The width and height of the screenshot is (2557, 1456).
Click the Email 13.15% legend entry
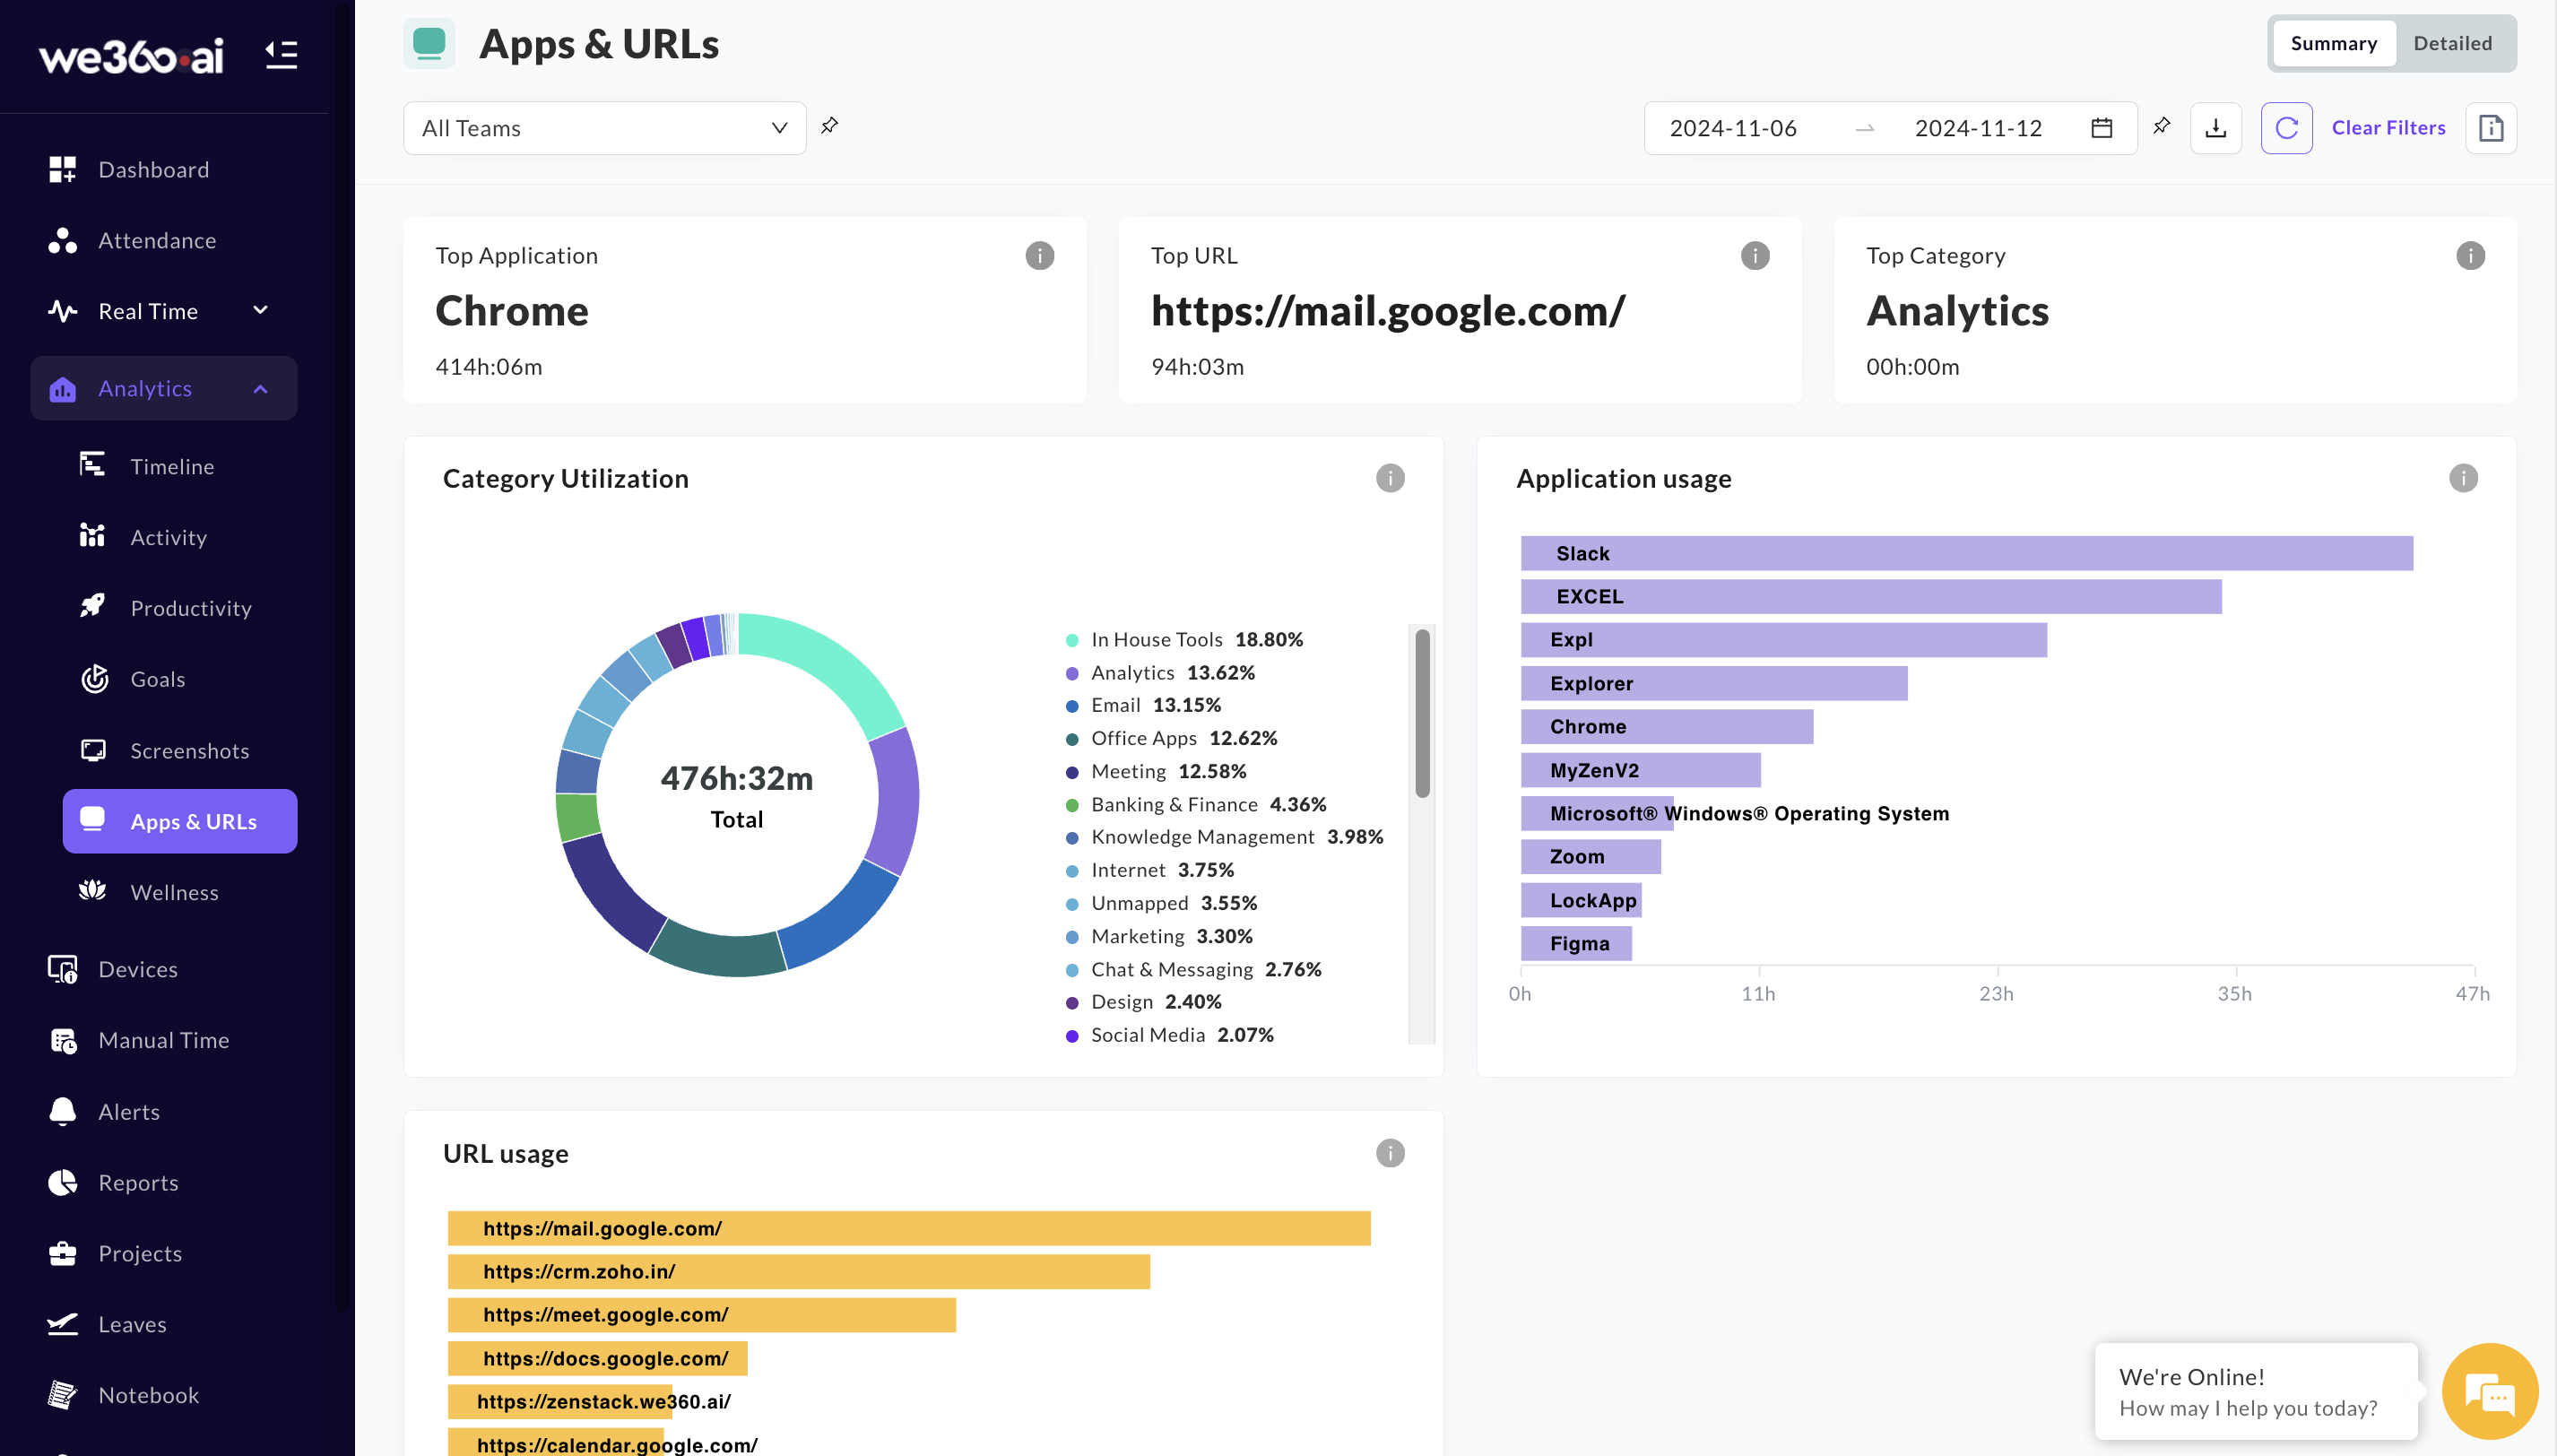[1143, 705]
